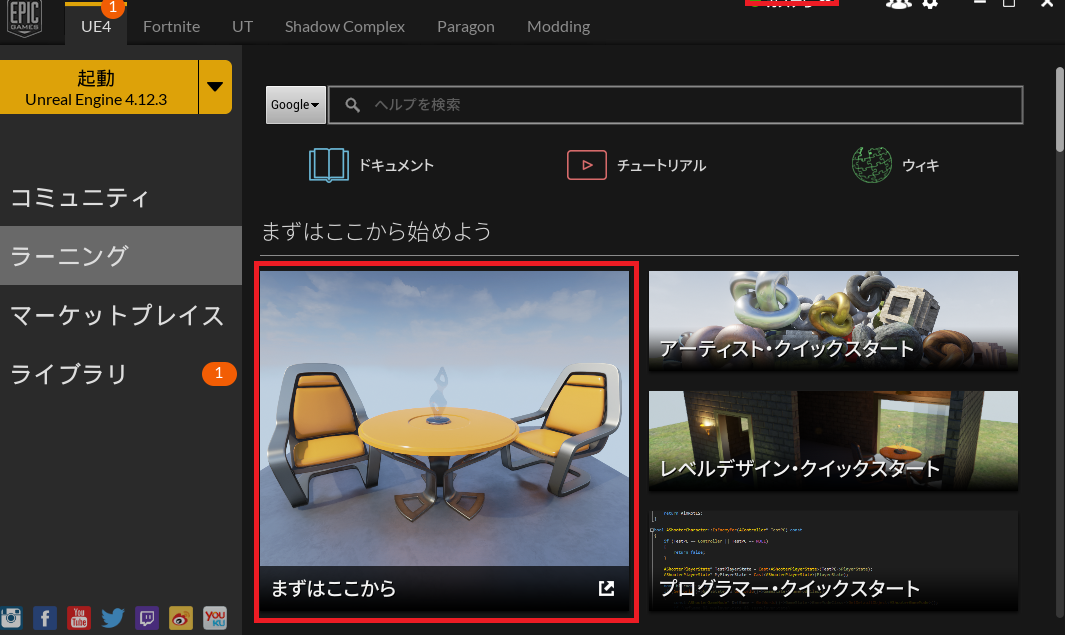This screenshot has width=1065, height=635.
Task: Open the Instagram social icon
Action: coord(11,618)
